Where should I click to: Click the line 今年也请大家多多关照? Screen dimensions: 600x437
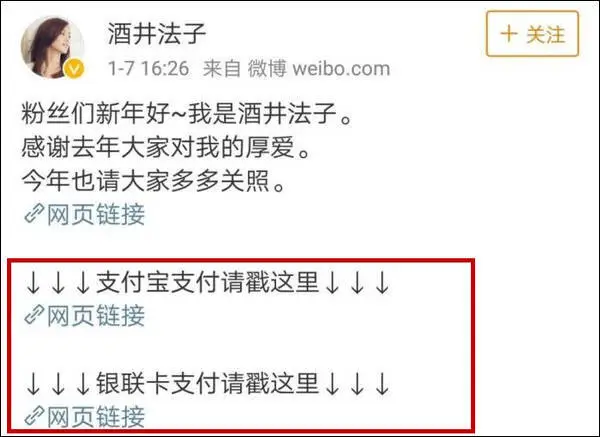[153, 181]
